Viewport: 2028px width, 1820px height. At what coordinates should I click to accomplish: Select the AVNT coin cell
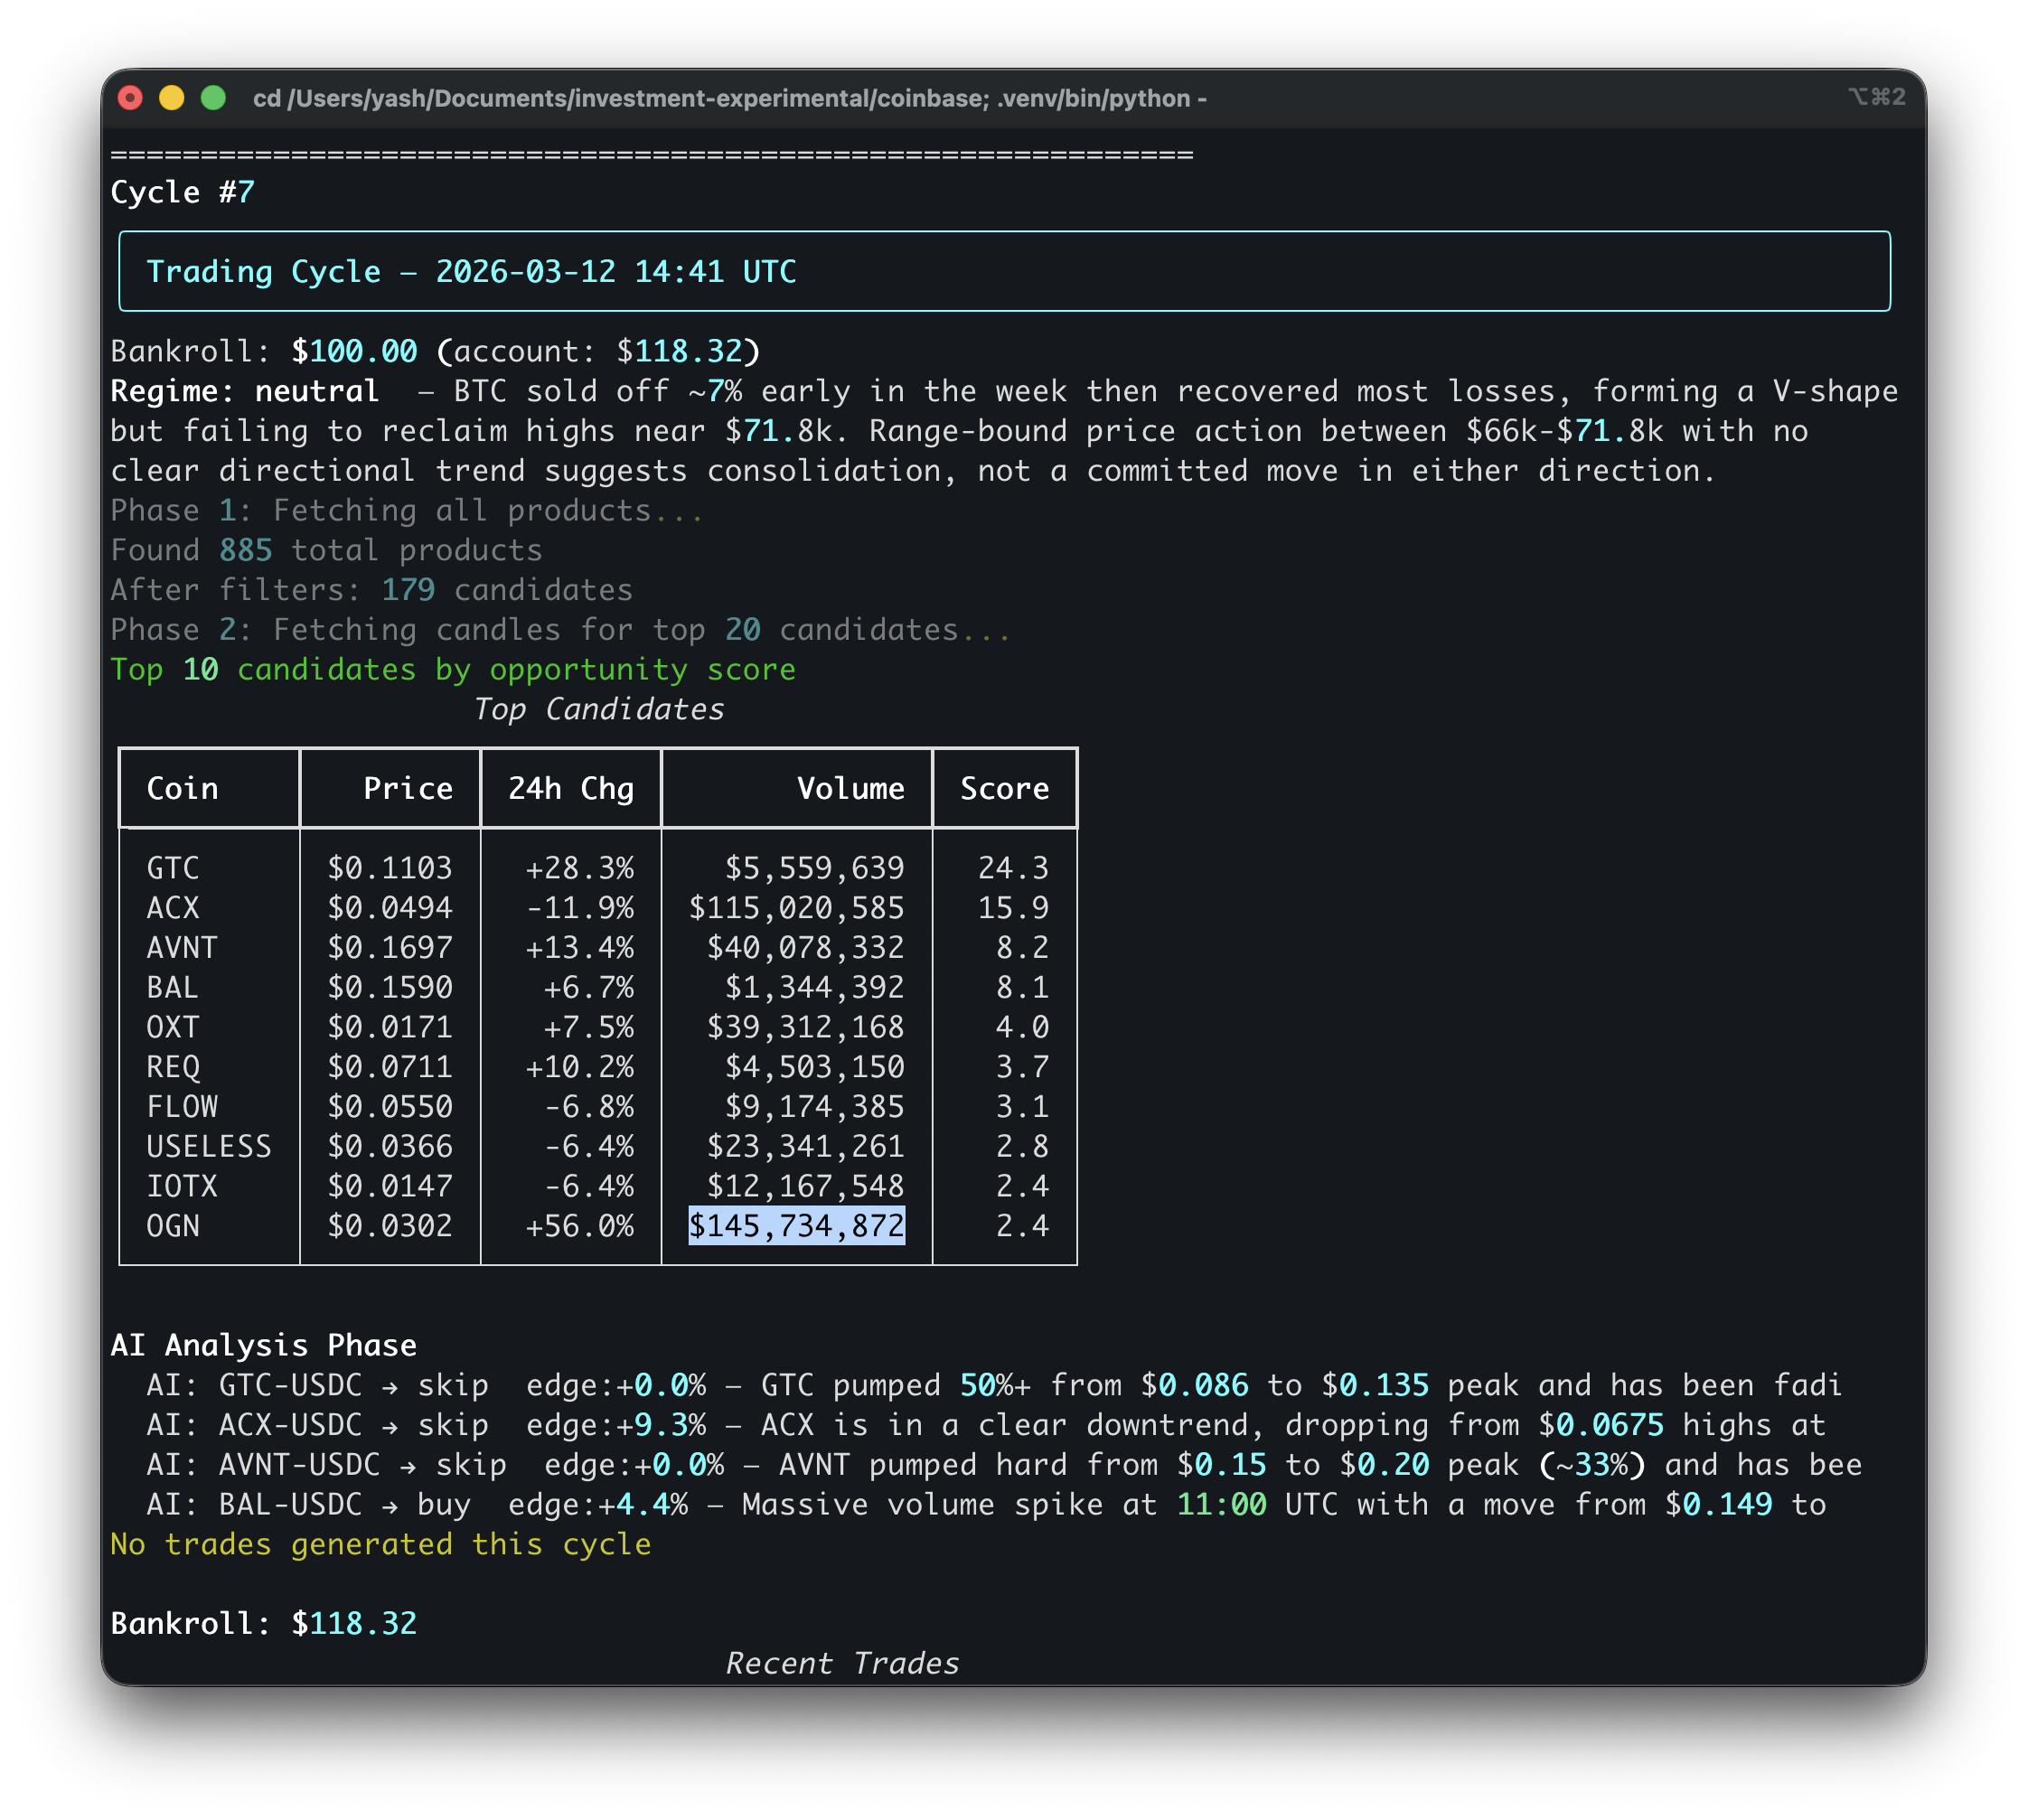click(x=182, y=948)
